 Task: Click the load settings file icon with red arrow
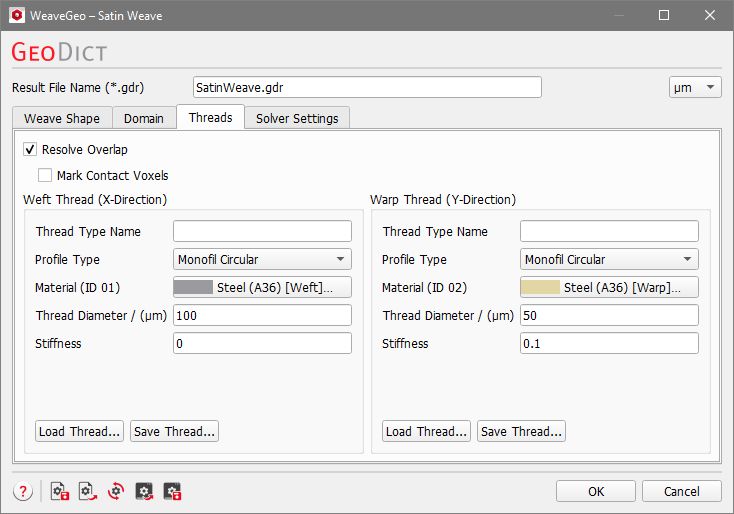point(88,492)
